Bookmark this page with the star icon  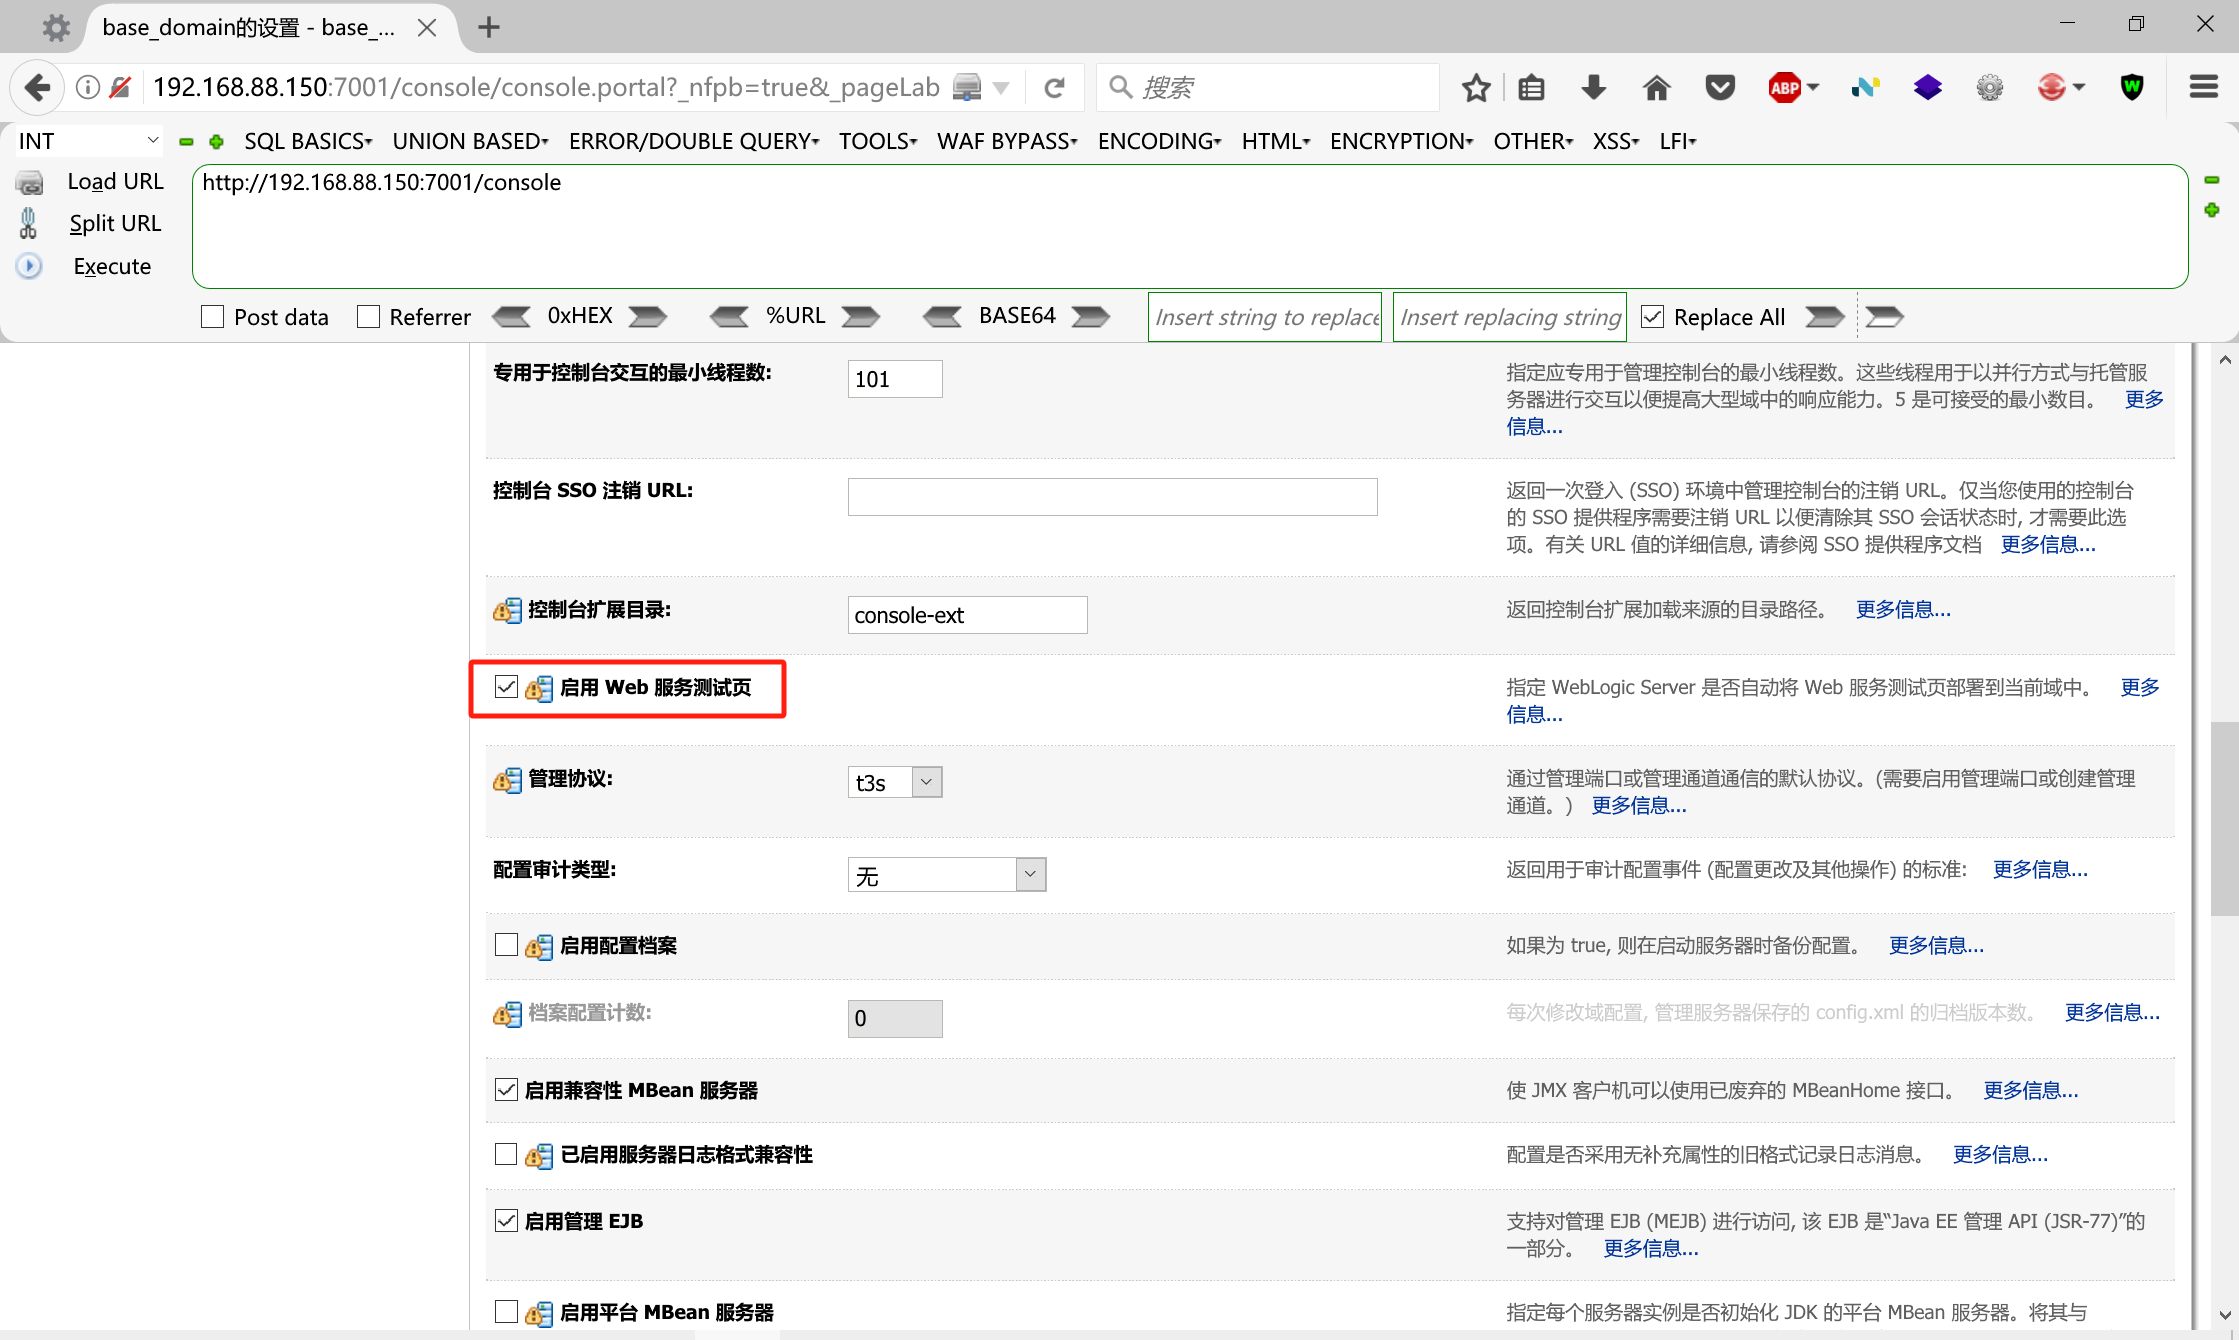coord(1476,88)
